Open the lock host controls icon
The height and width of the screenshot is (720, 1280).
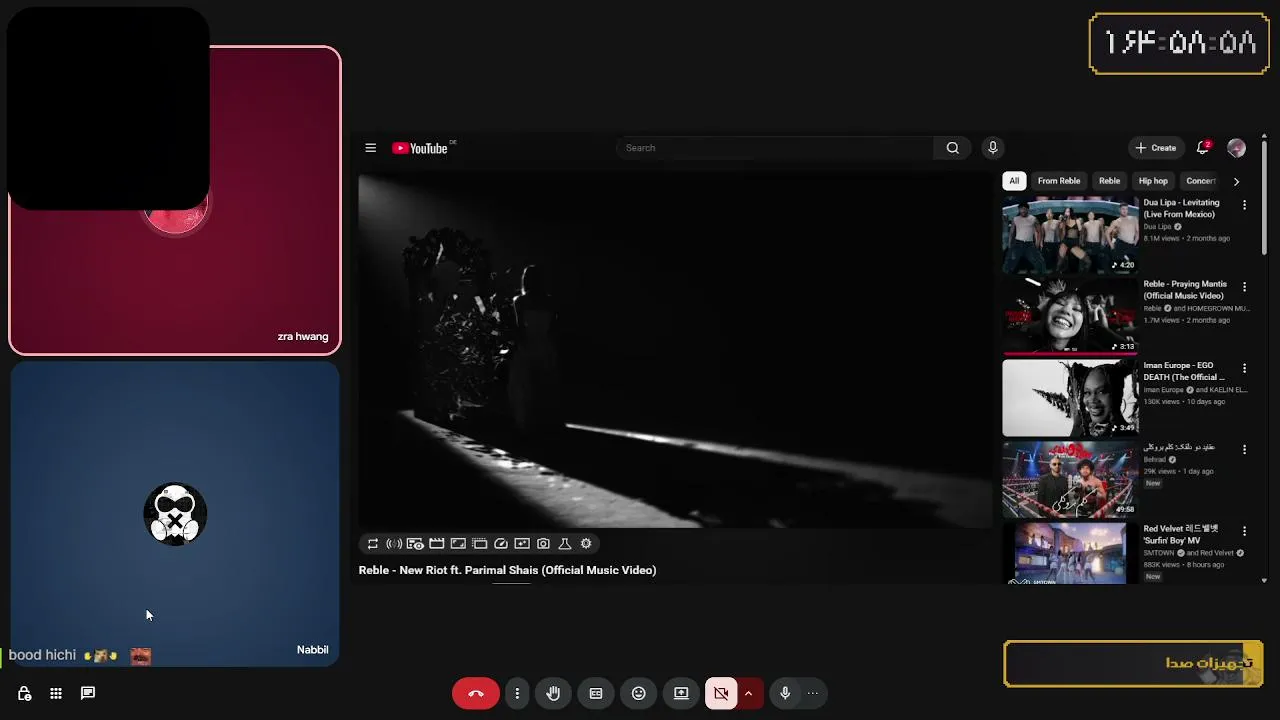point(24,693)
